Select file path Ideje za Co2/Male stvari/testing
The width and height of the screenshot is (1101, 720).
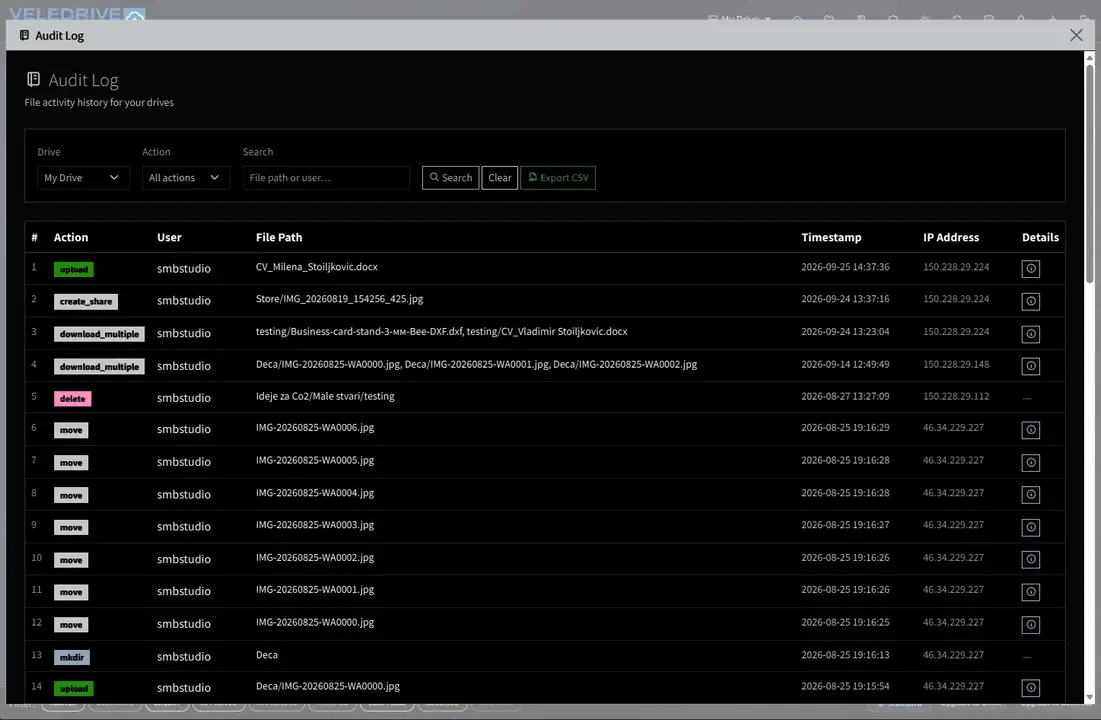[x=325, y=396]
